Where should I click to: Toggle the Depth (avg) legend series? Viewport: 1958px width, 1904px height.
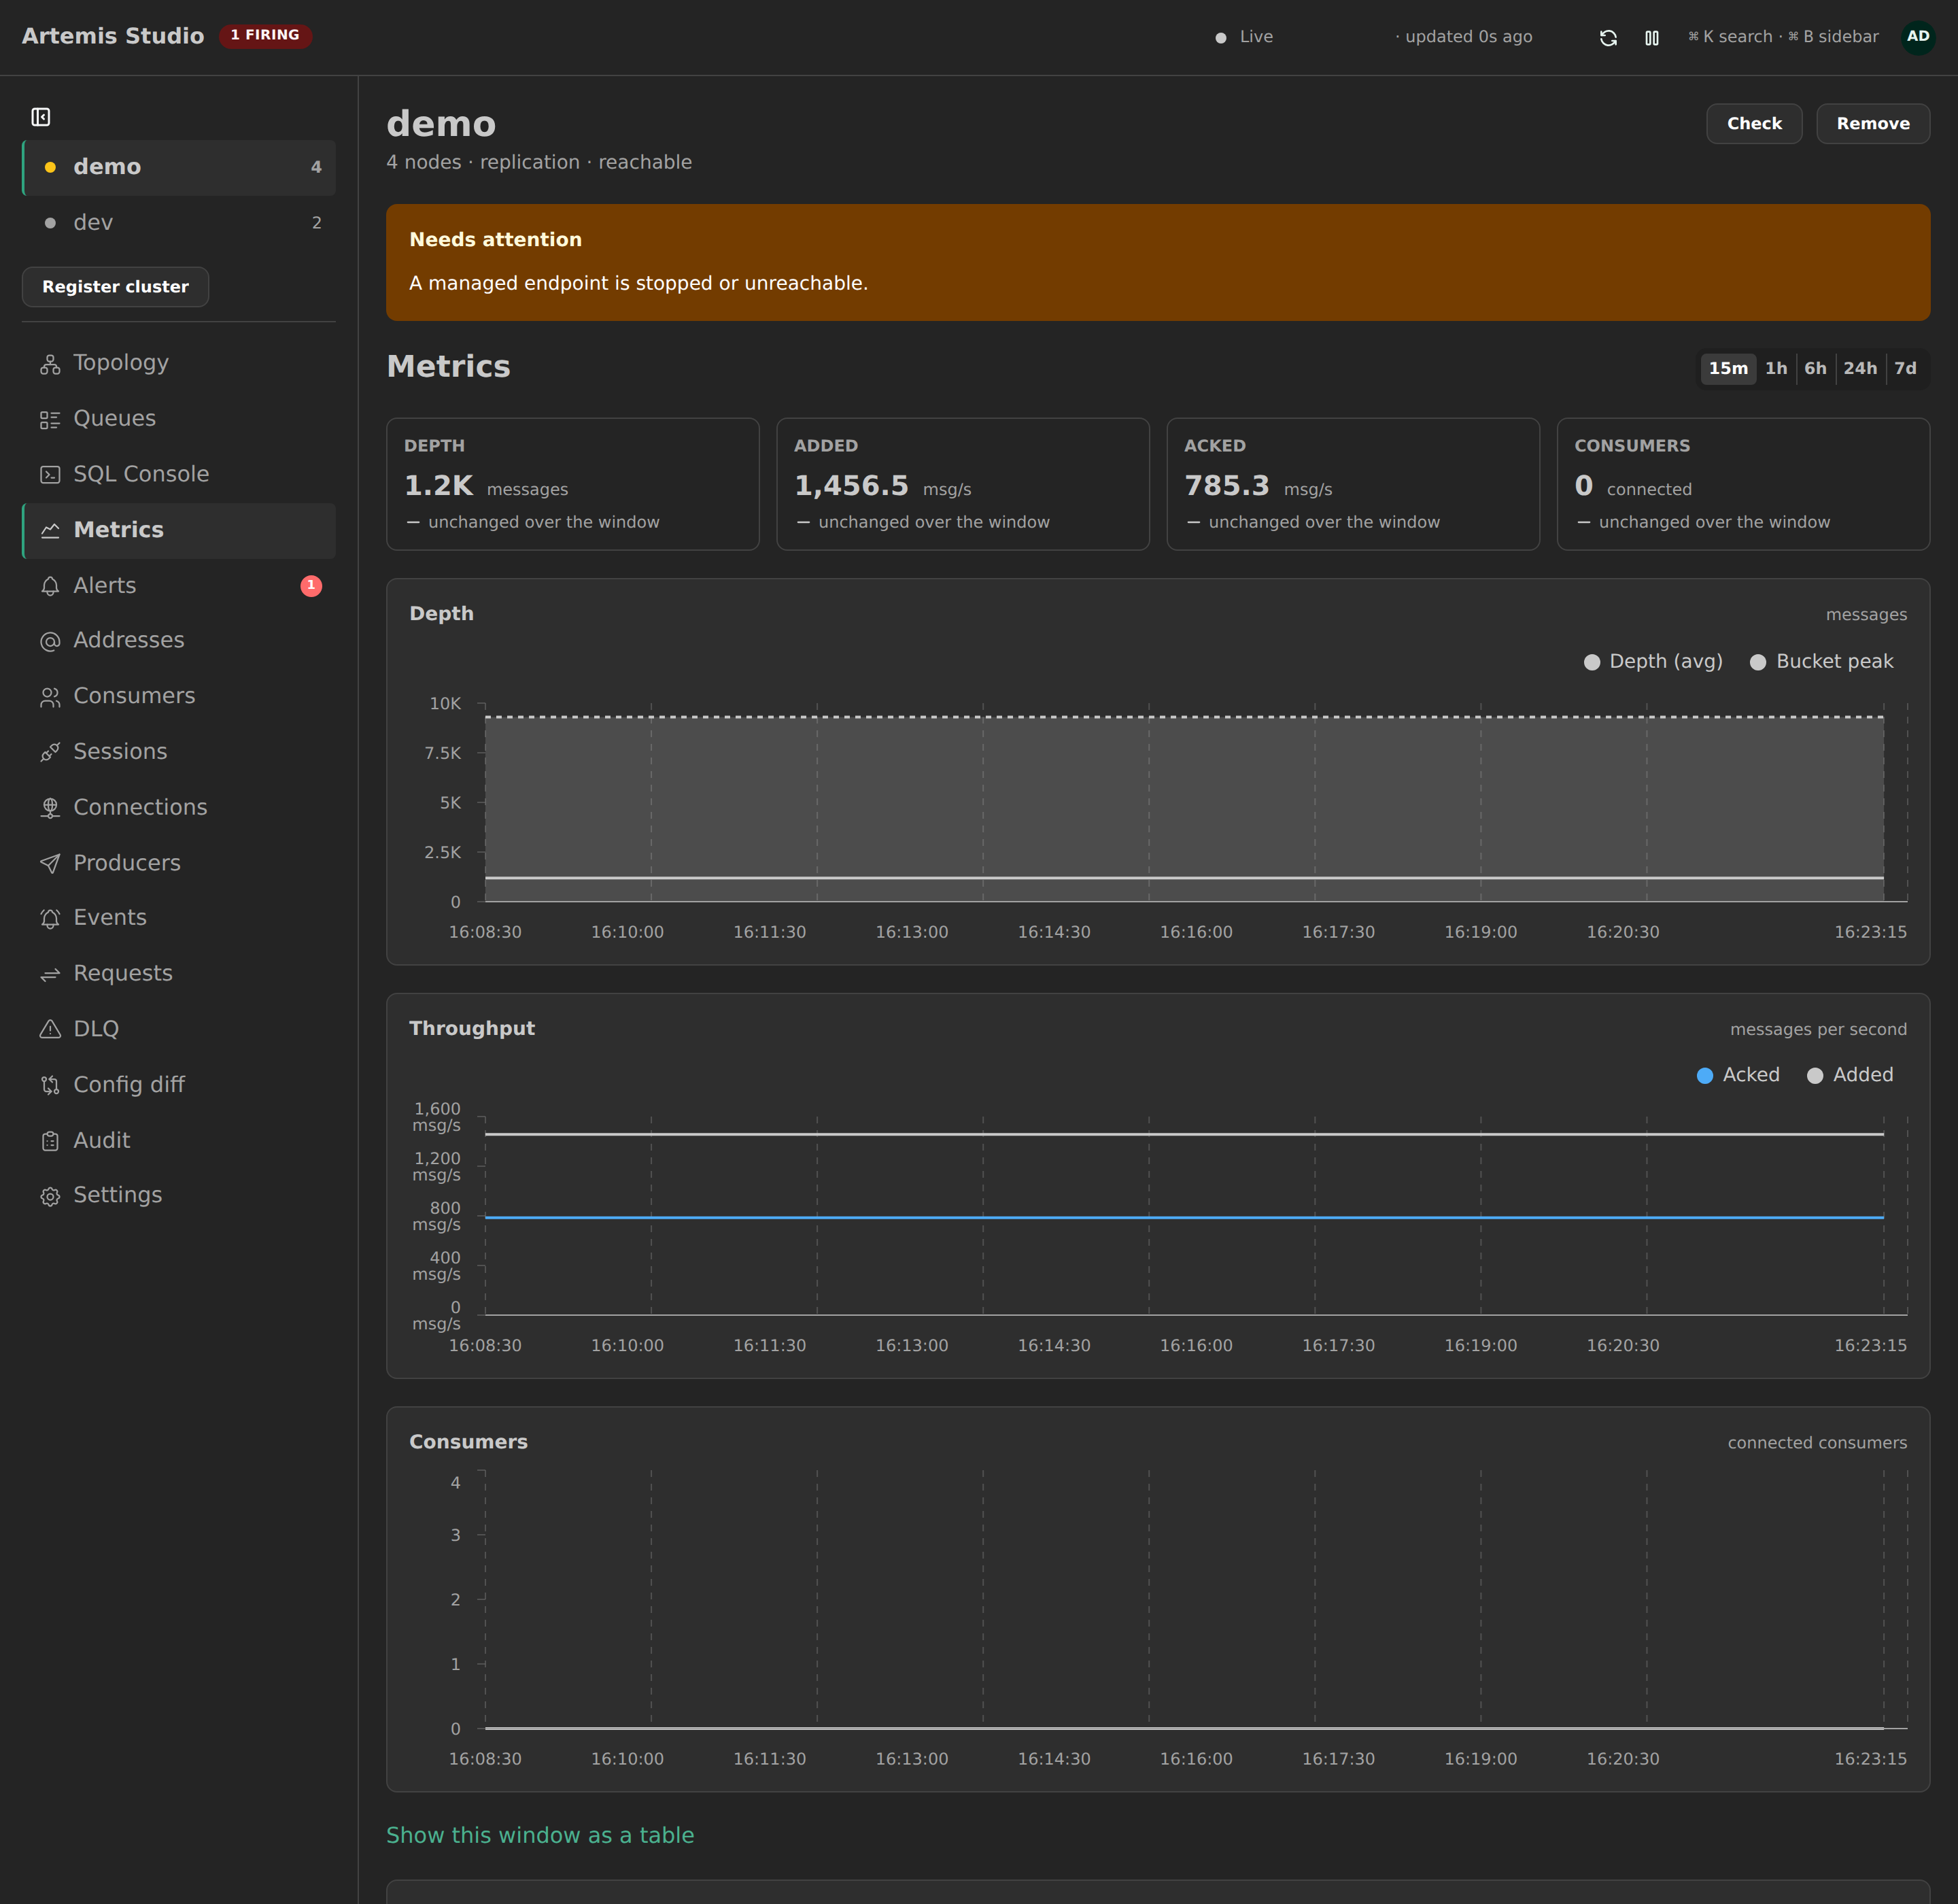click(1653, 662)
